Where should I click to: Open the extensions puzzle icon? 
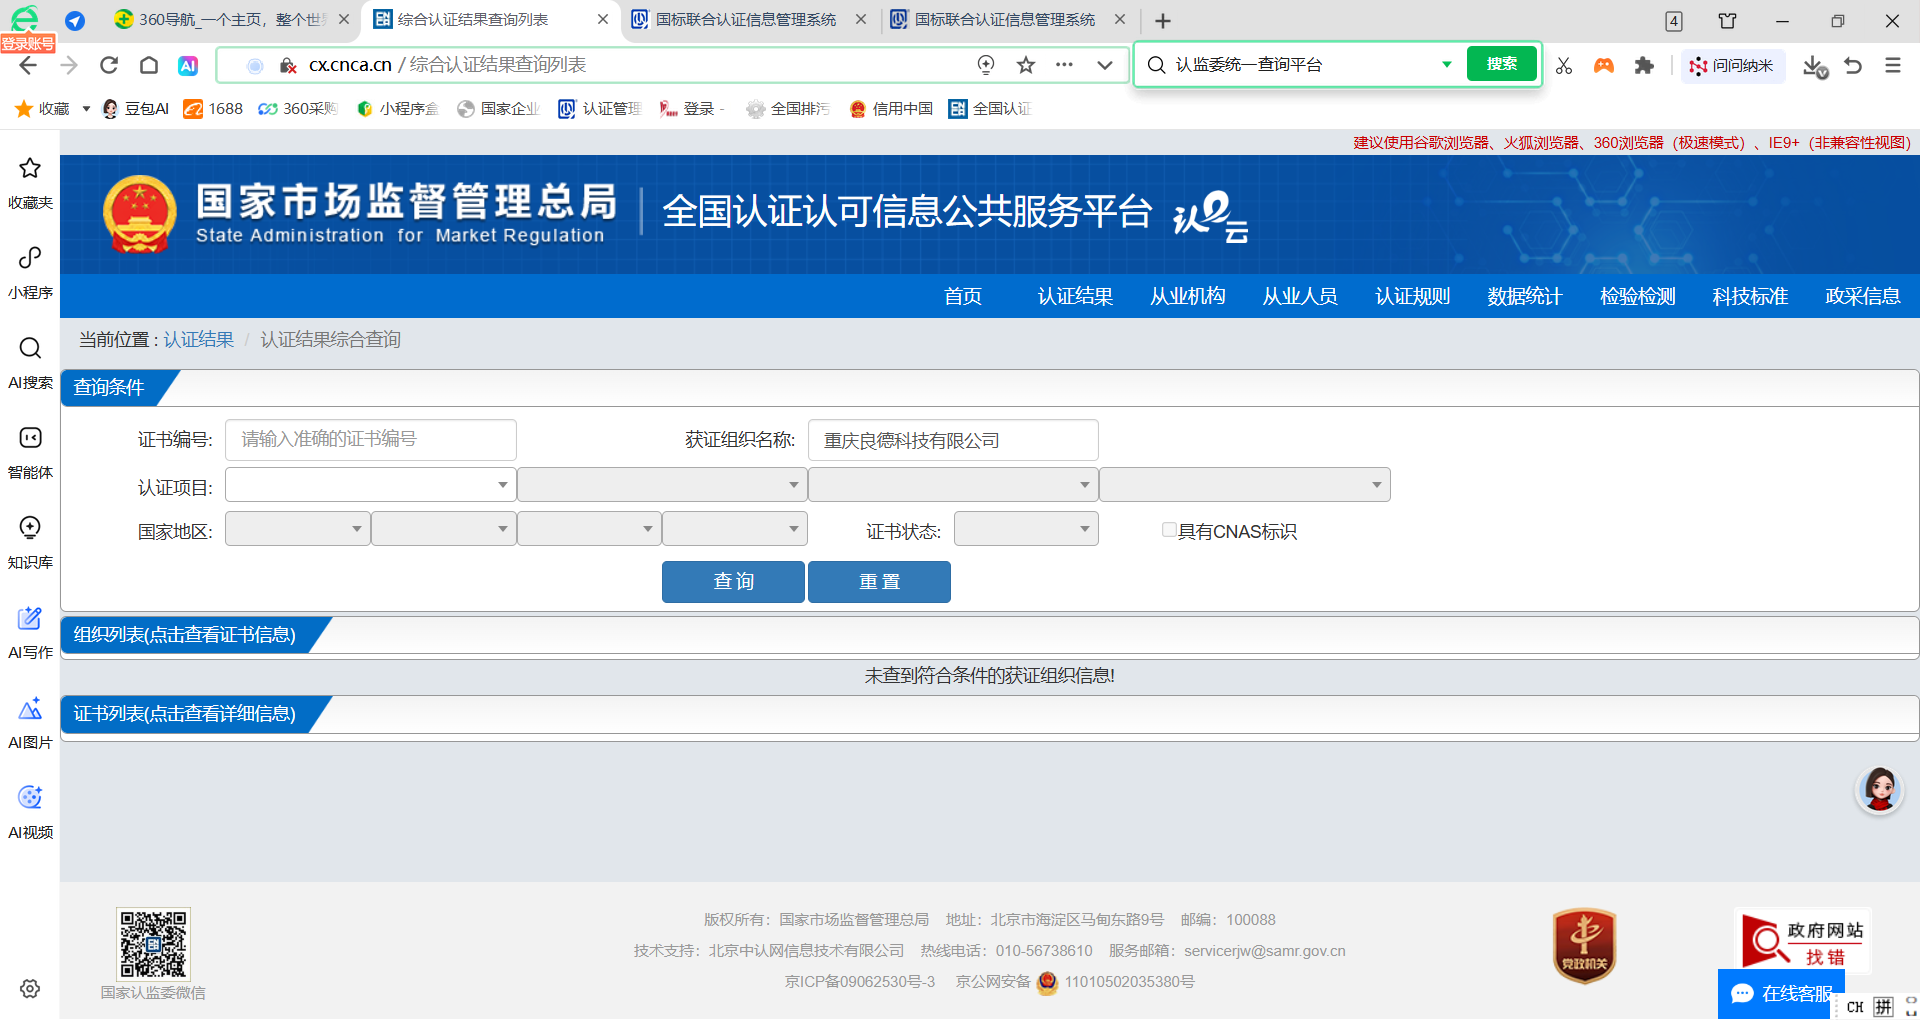click(x=1644, y=65)
